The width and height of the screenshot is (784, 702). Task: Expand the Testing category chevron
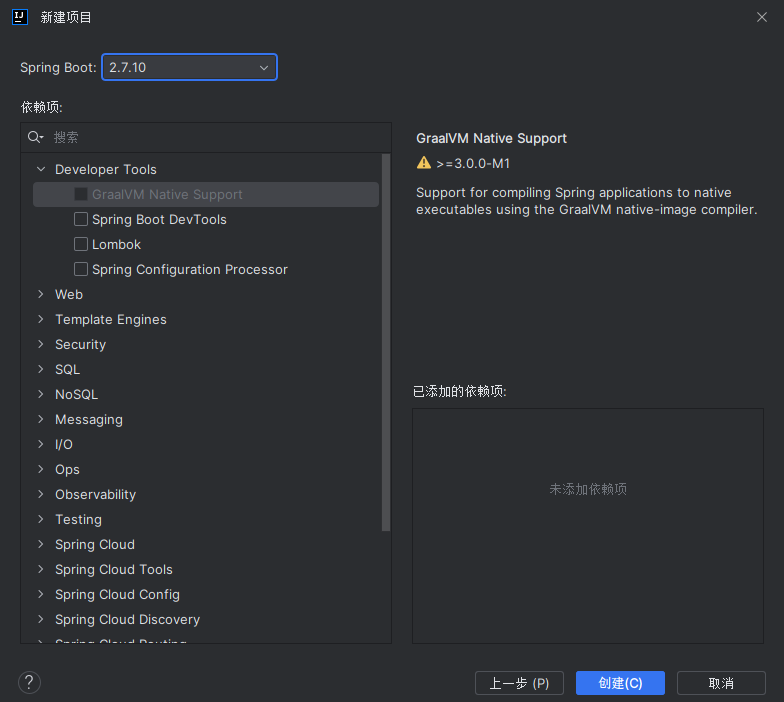click(41, 519)
